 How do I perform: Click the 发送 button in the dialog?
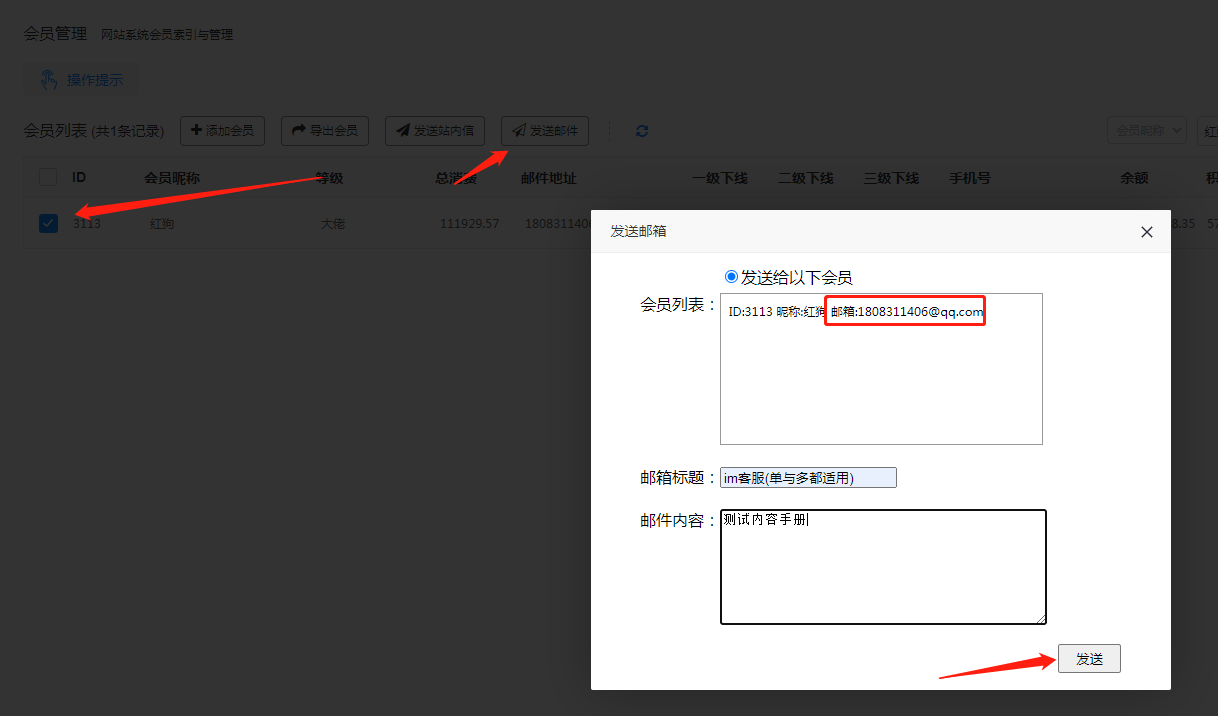coord(1089,659)
